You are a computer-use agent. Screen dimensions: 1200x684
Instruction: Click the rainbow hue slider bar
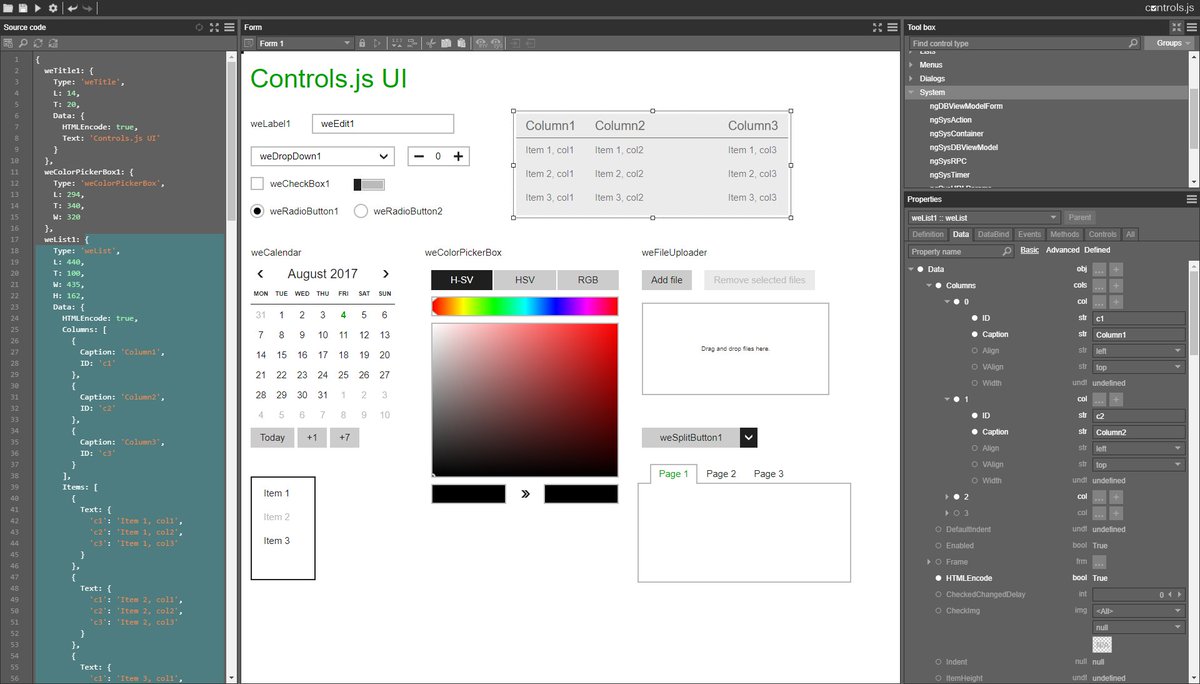tap(525, 306)
